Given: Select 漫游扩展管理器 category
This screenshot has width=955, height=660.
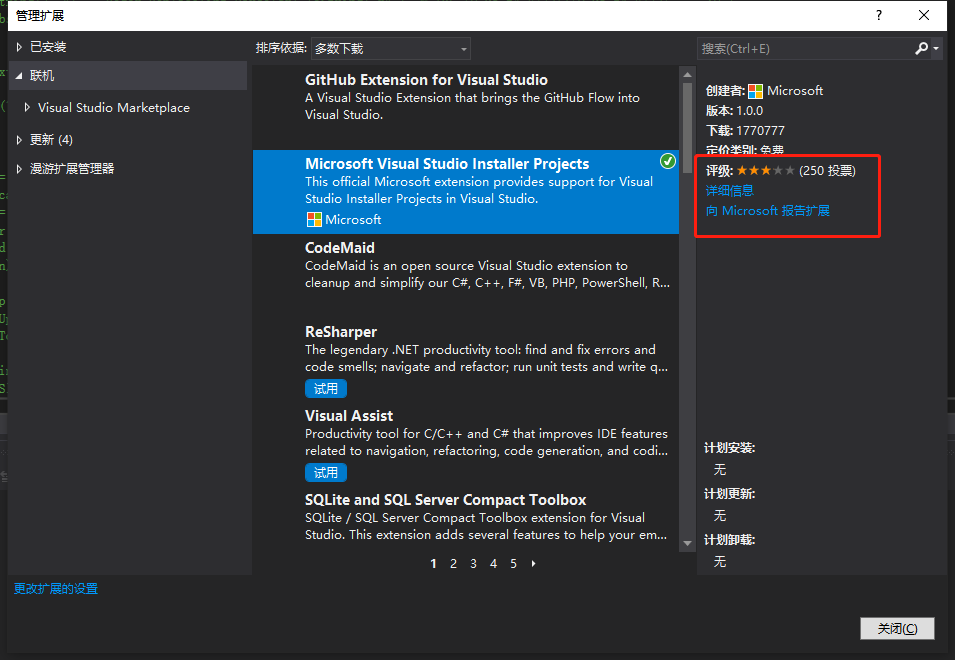Looking at the screenshot, I should [x=72, y=169].
